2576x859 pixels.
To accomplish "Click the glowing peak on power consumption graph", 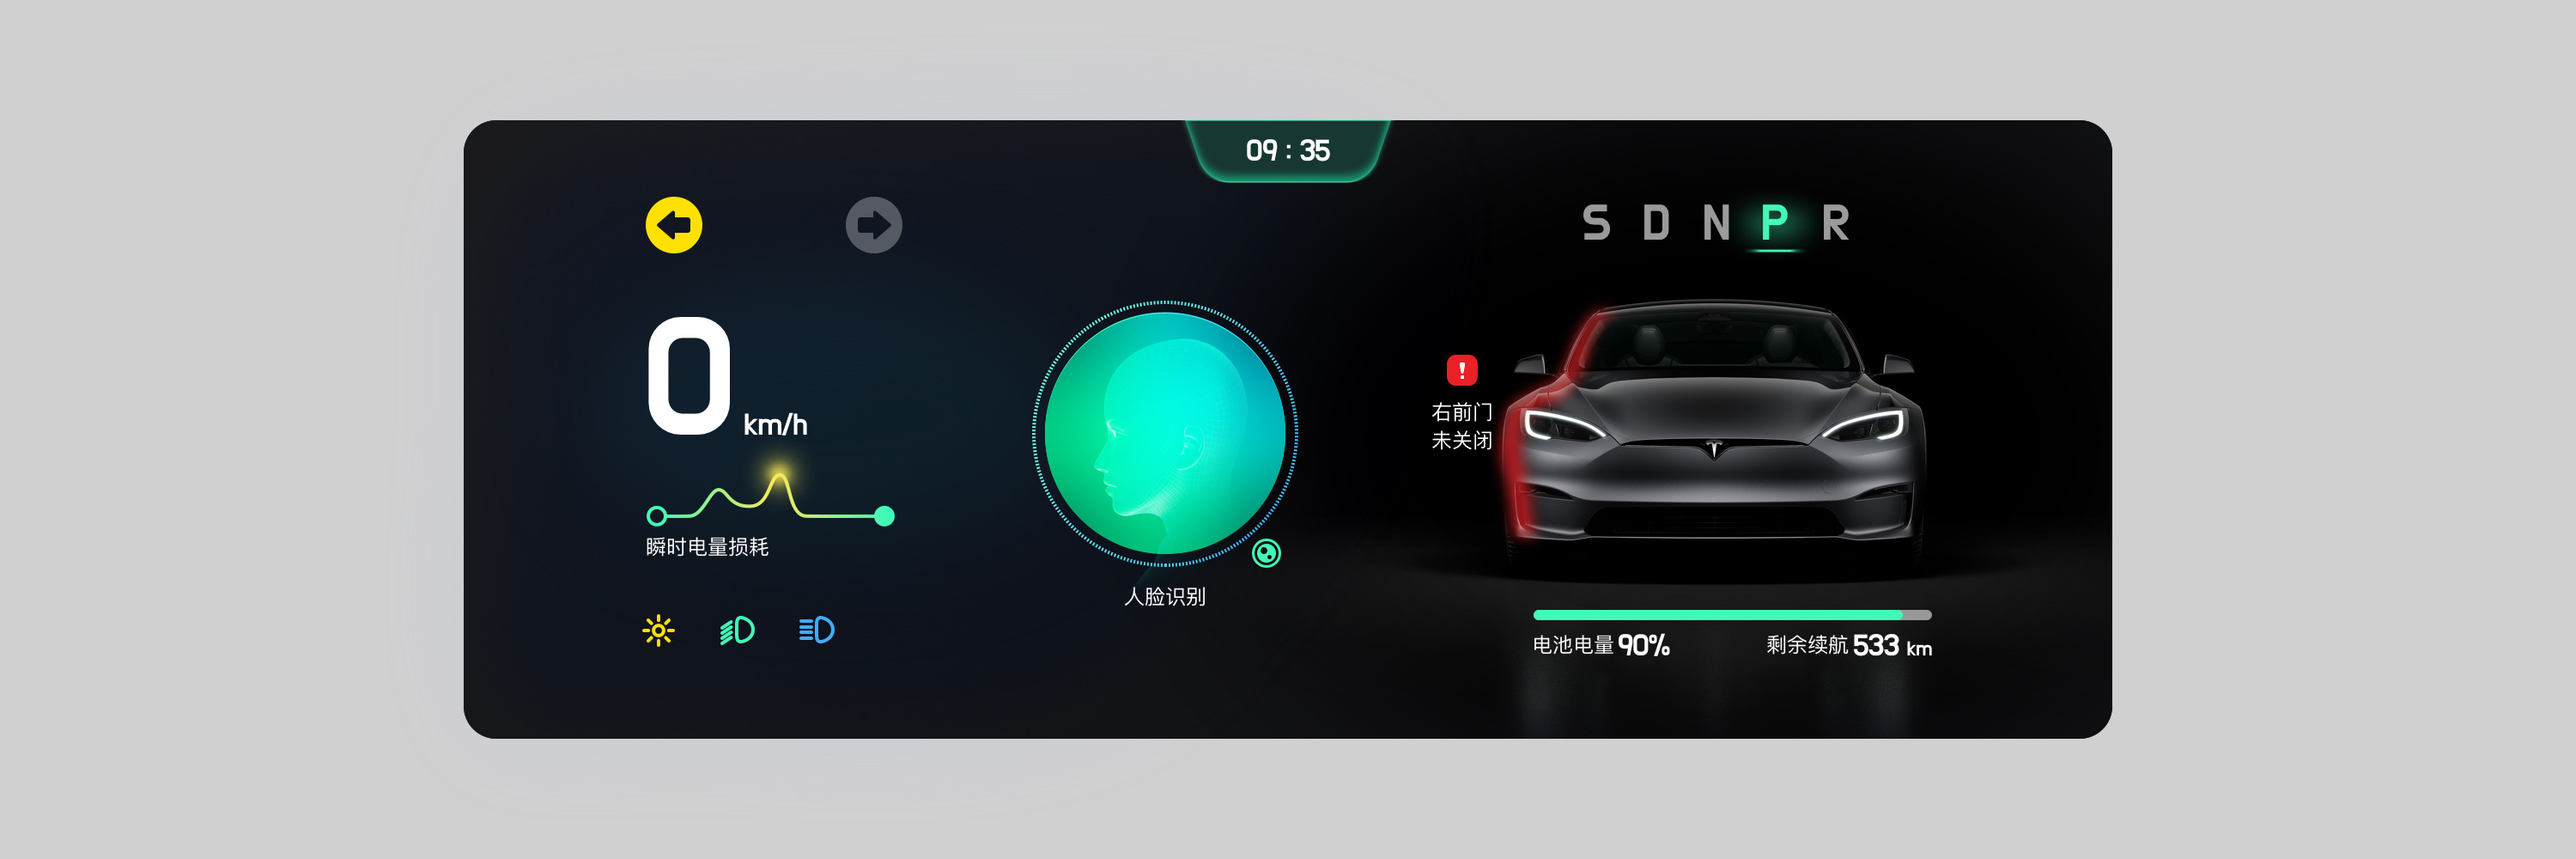I will click(x=778, y=477).
